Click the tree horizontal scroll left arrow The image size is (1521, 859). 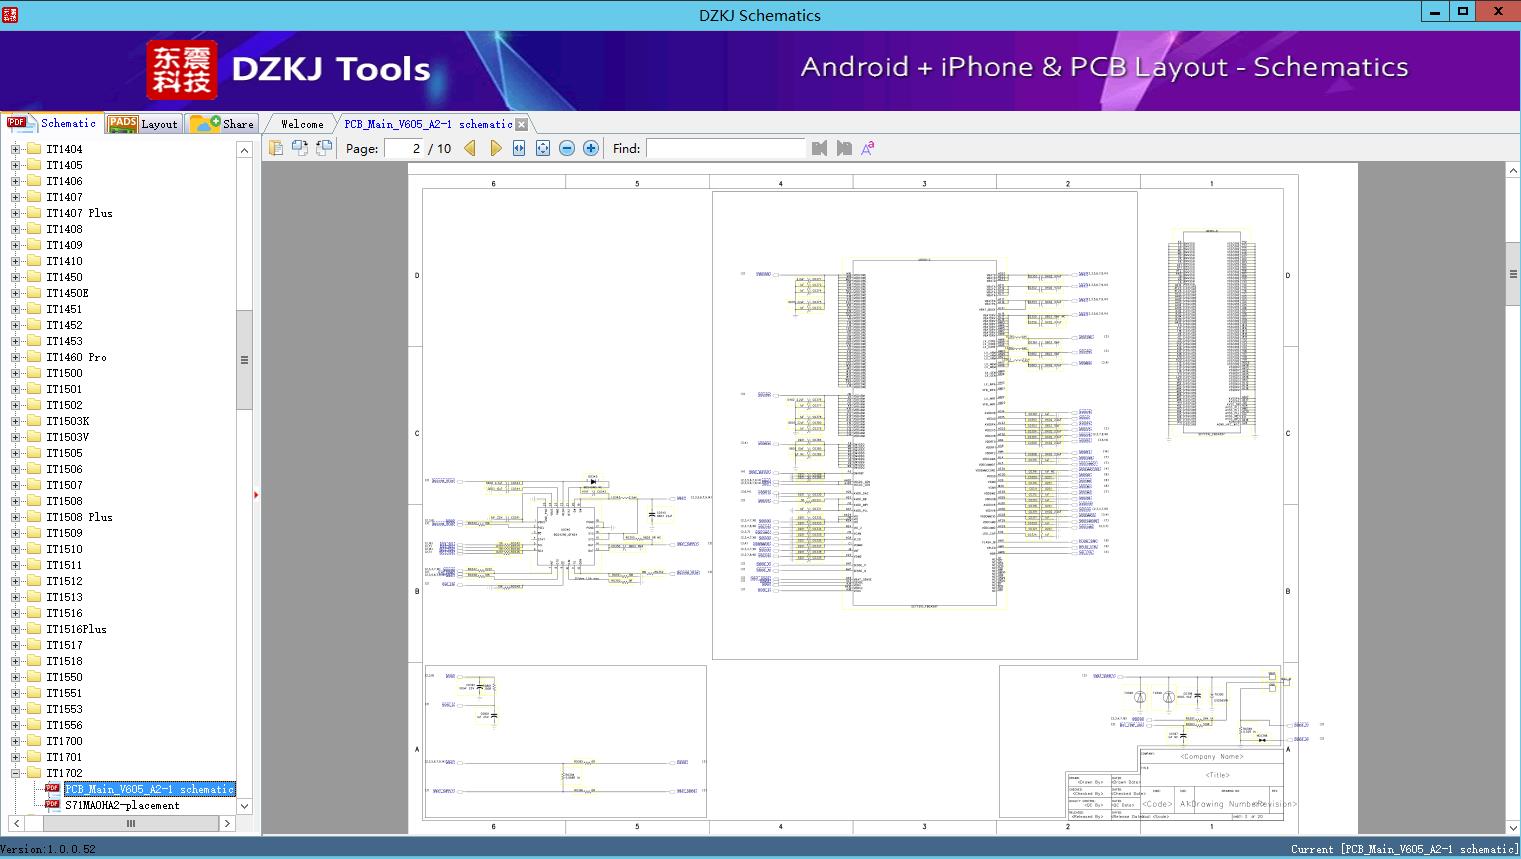(15, 823)
